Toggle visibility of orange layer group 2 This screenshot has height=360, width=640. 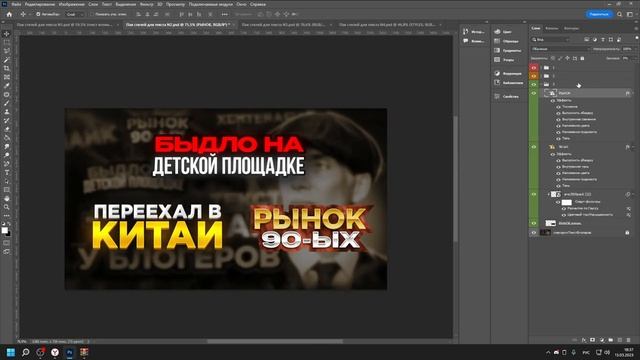(533, 76)
